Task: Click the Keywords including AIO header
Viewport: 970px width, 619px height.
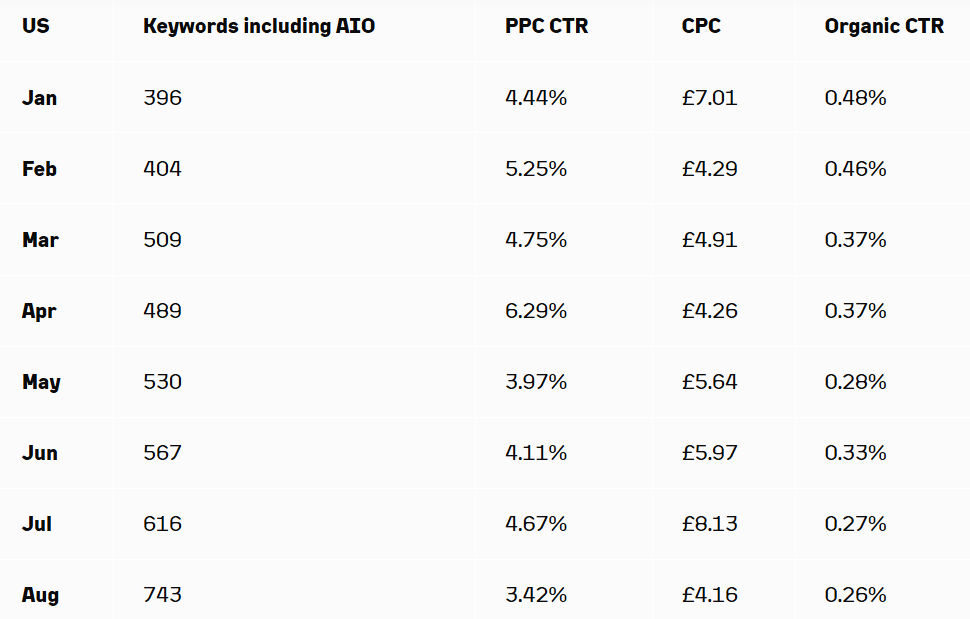Action: pyautogui.click(x=259, y=27)
